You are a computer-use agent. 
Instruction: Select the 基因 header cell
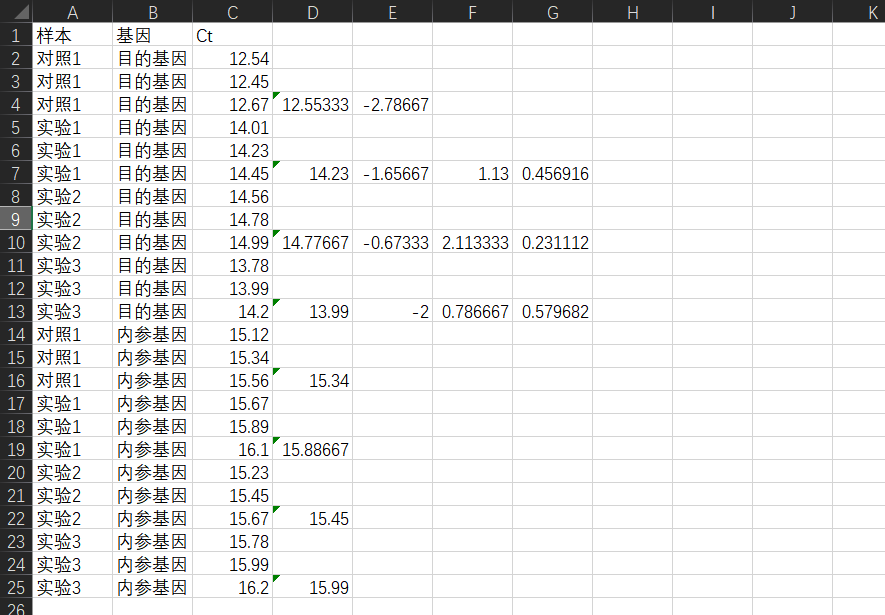point(152,34)
